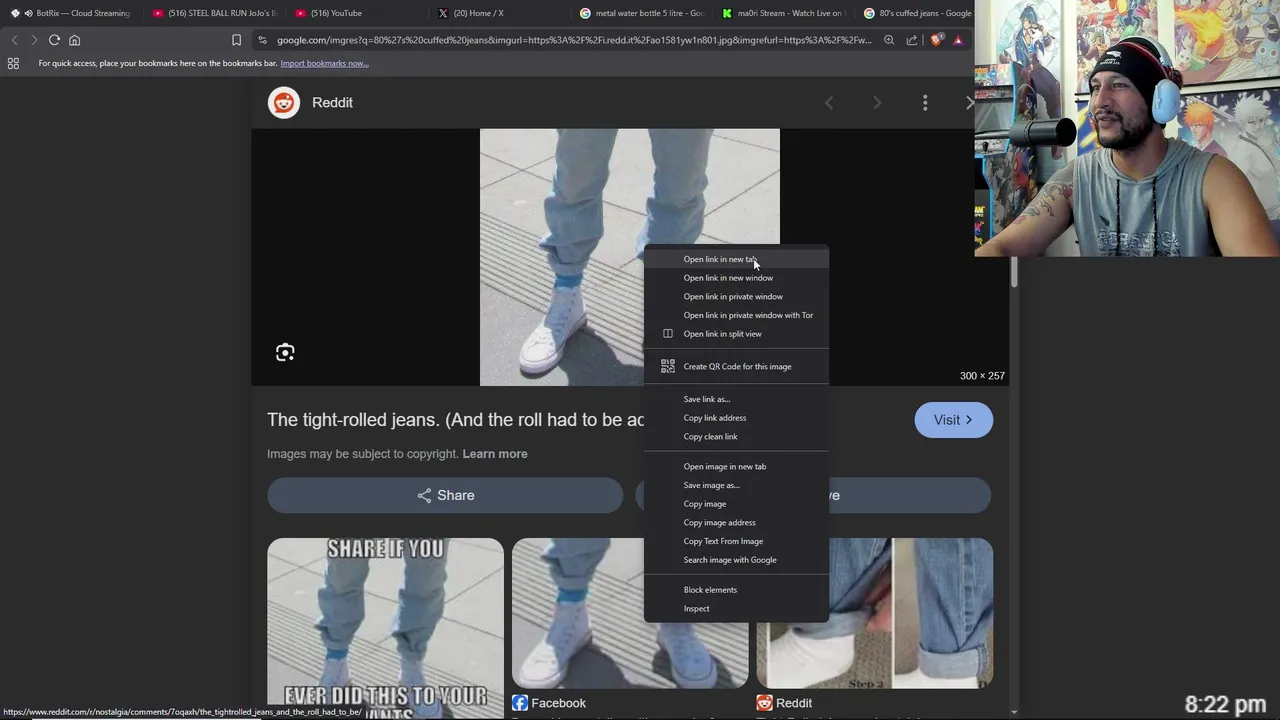The height and width of the screenshot is (720, 1280).
Task: Choose Inspect in context menu
Action: click(737, 608)
